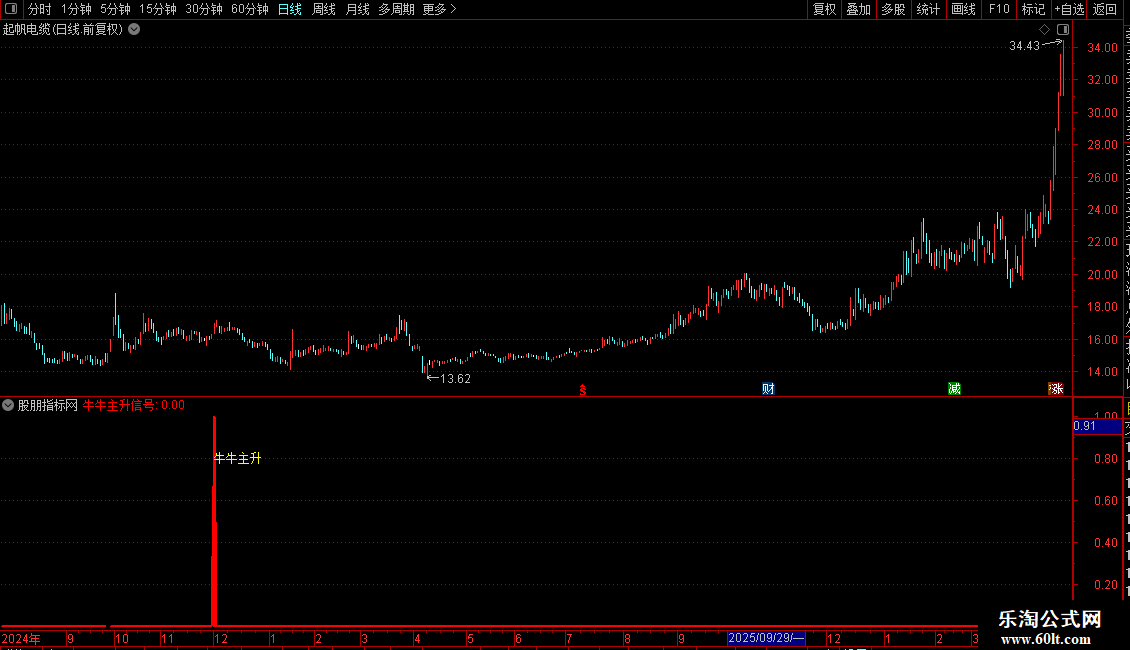Click the 0.80 indicator axis label
This screenshot has height=650, width=1130.
tap(1105, 458)
